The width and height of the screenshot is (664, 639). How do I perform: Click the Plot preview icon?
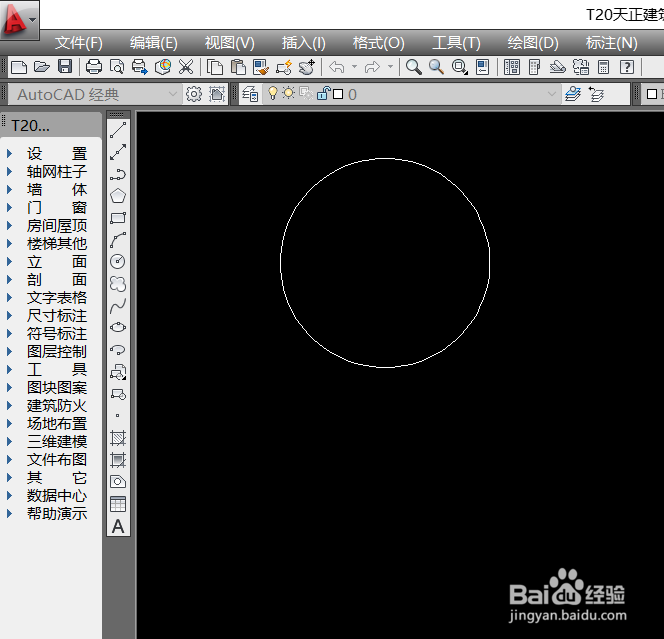pyautogui.click(x=117, y=67)
